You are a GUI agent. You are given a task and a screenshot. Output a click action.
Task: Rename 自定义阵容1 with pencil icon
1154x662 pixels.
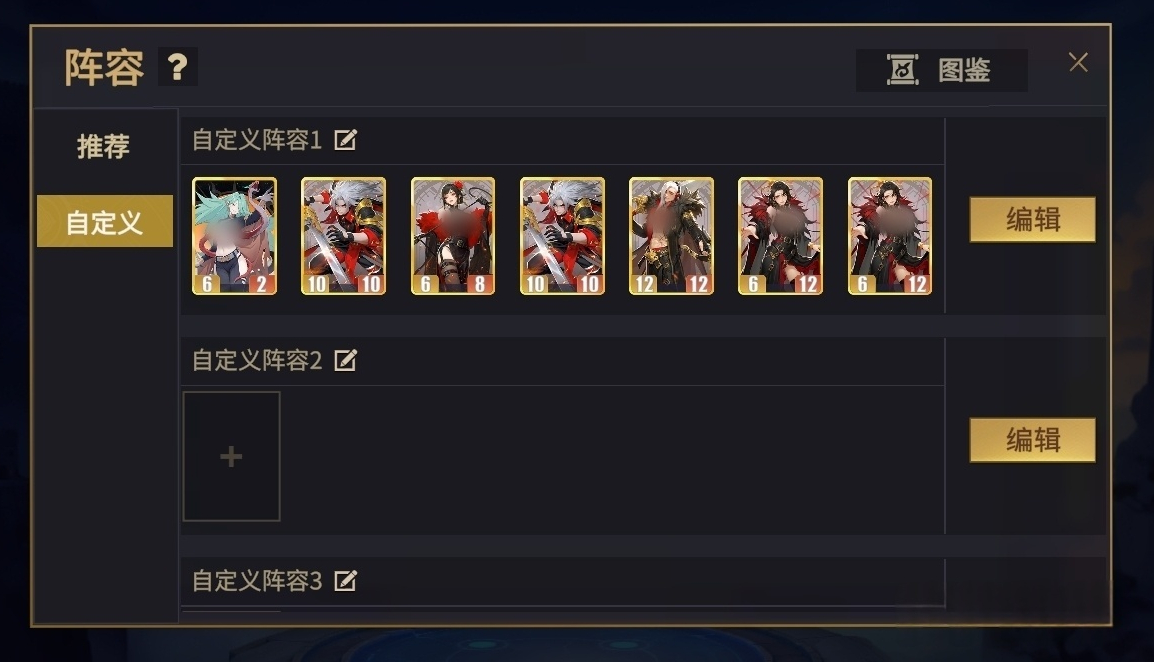click(x=345, y=140)
